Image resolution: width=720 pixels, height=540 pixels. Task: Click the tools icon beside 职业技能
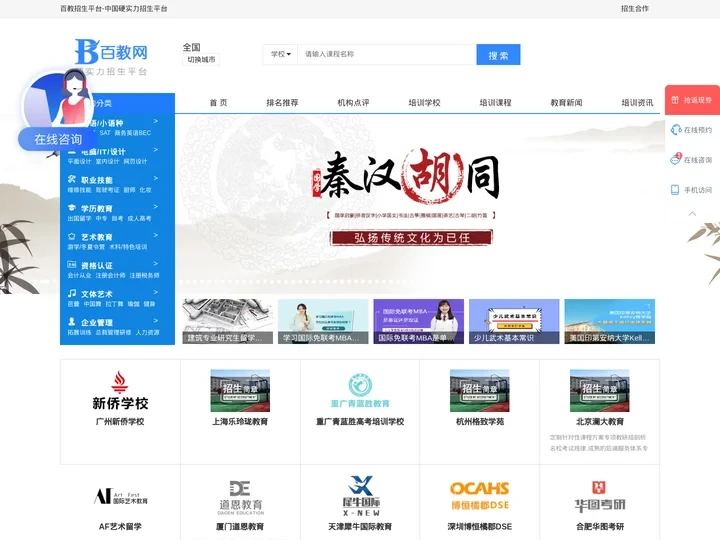pos(72,180)
